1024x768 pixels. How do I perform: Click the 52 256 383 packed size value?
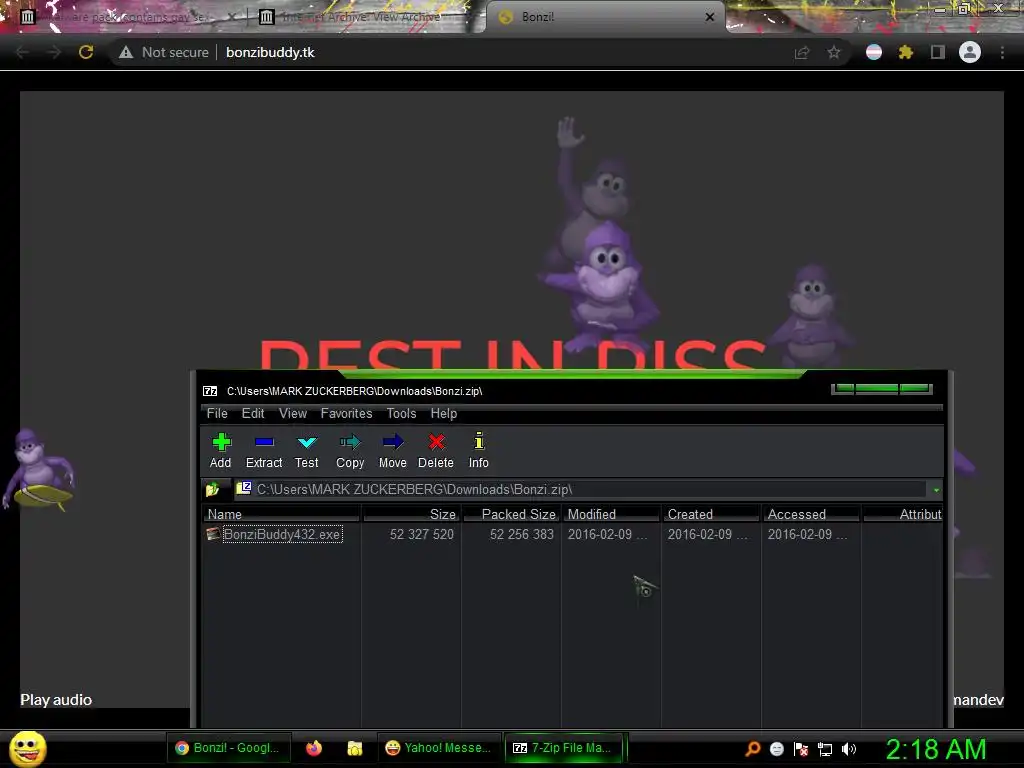tap(522, 534)
